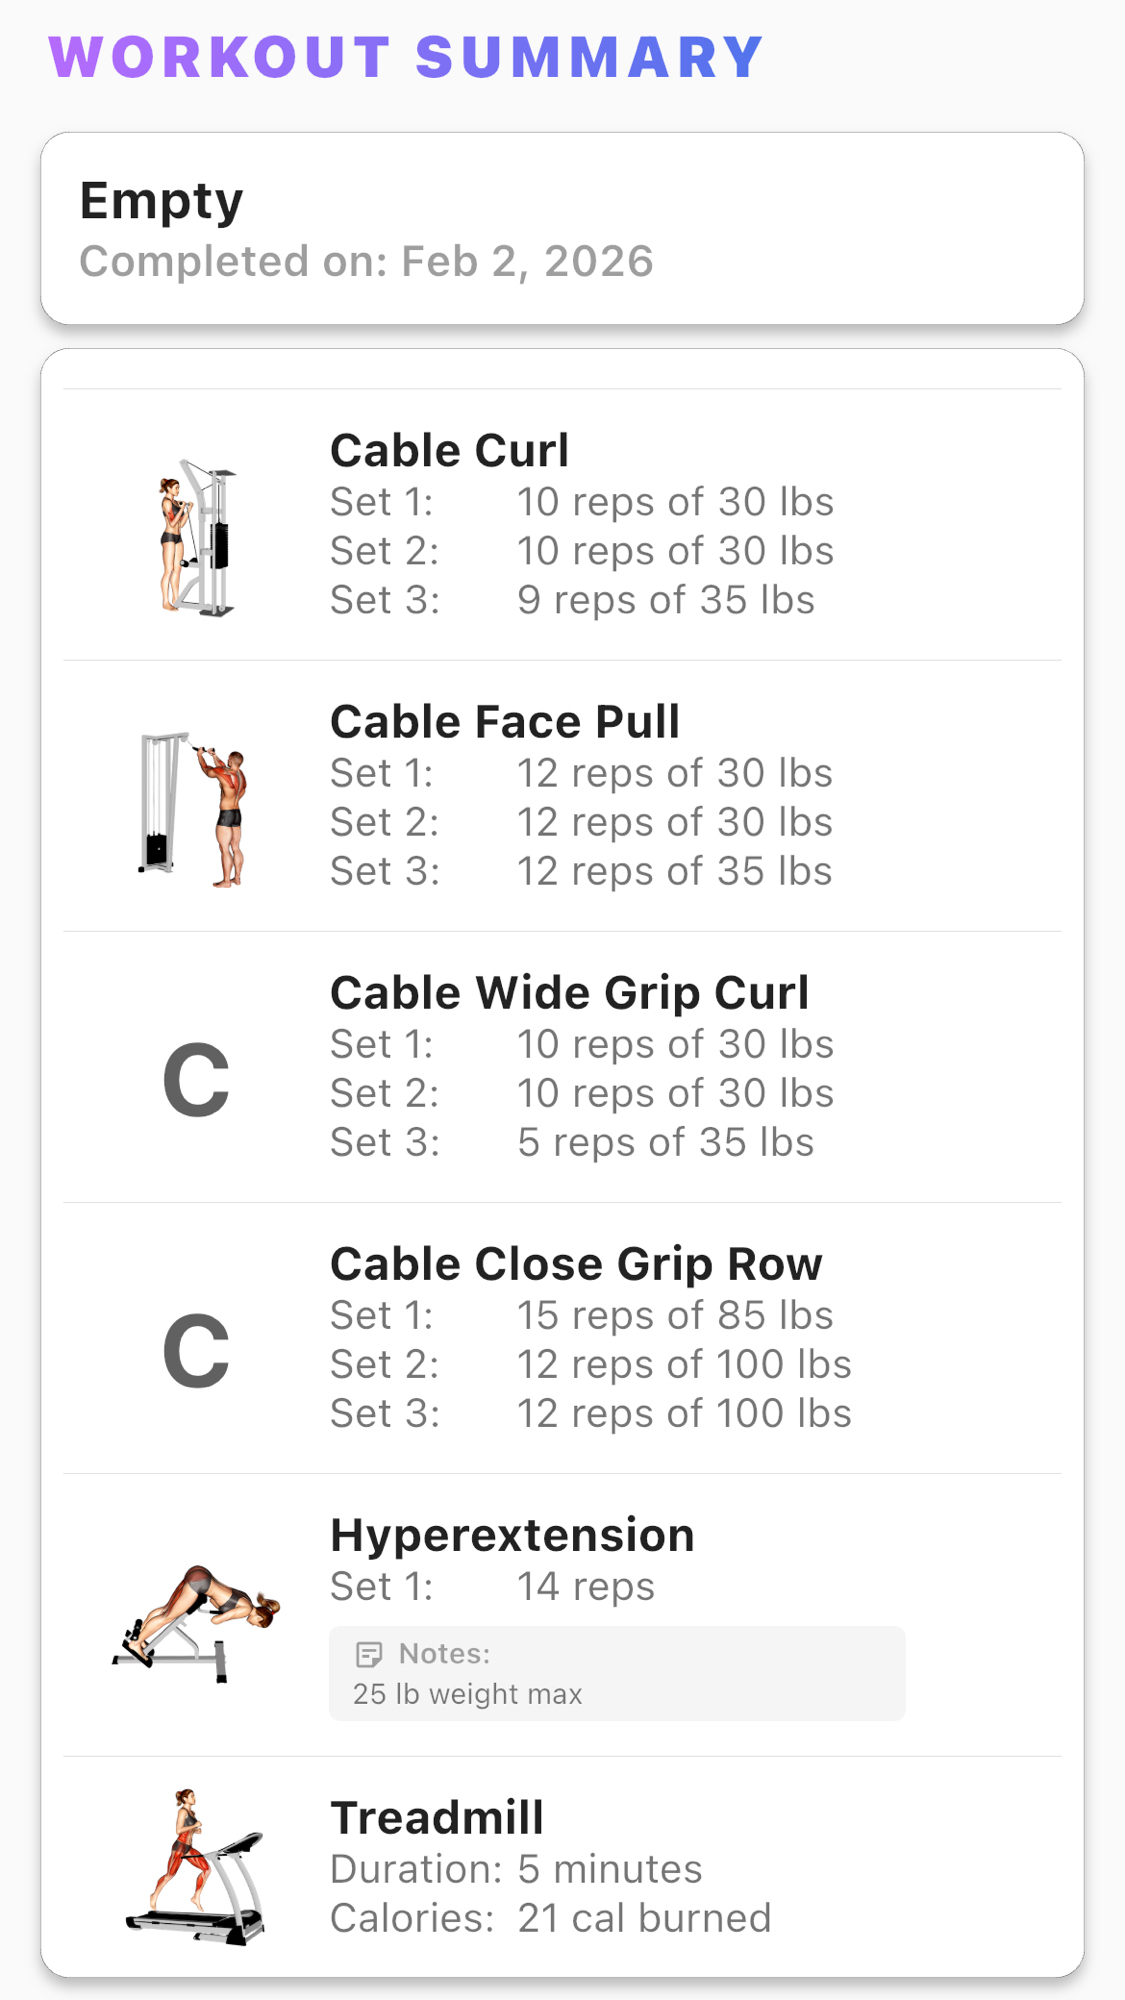Click the "25 lb weight max" note text
This screenshot has width=1125, height=2000.
[x=467, y=1694]
